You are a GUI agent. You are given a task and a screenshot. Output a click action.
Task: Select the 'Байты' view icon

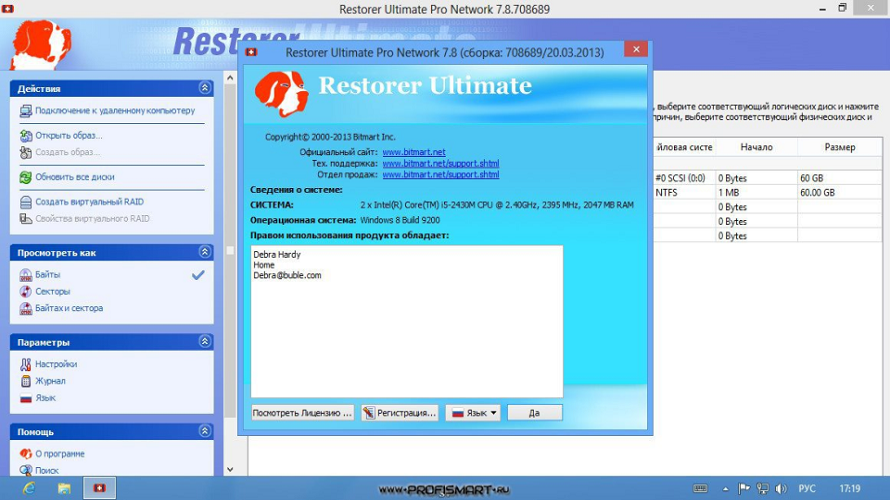pyautogui.click(x=26, y=275)
